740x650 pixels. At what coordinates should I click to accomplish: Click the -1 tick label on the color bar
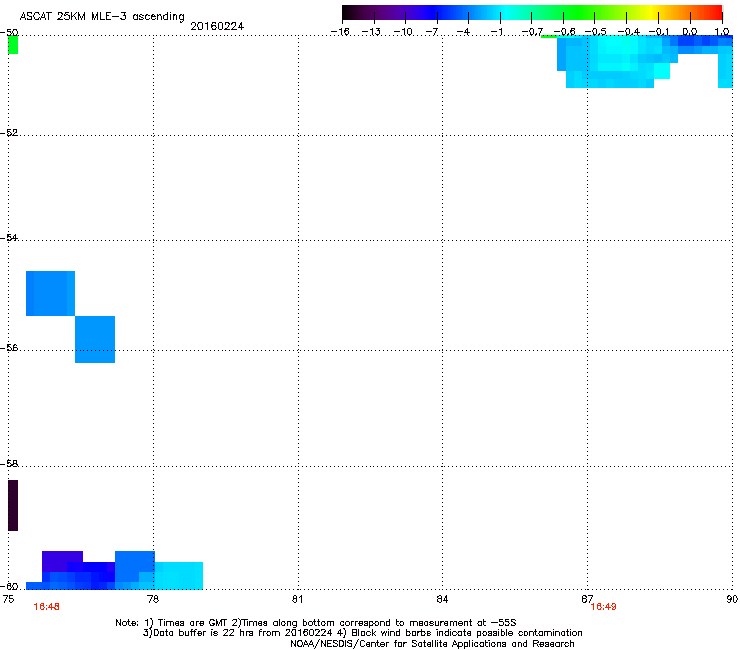click(x=496, y=32)
